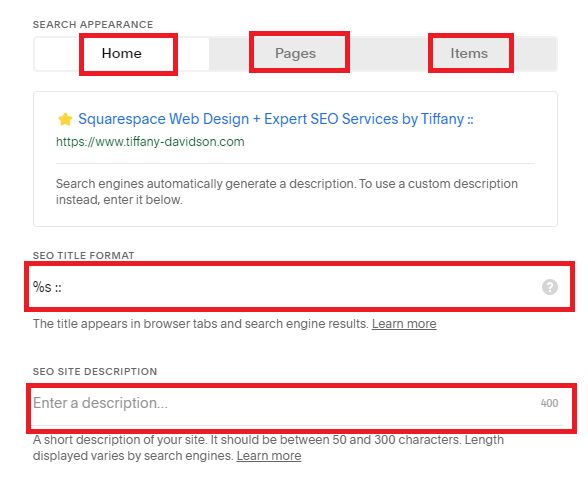This screenshot has width=588, height=489.
Task: Click the yellow star icon in preview
Action: 65,120
